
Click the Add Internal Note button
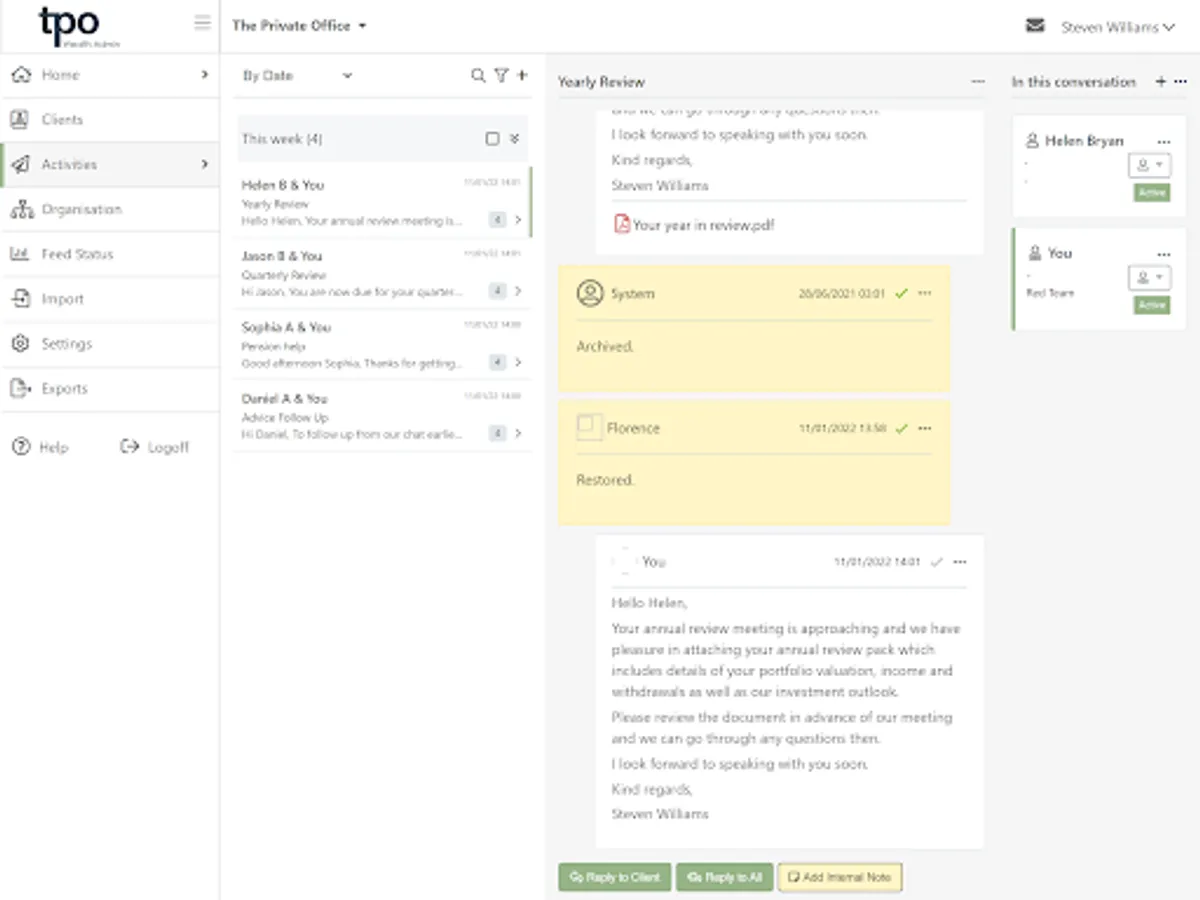(x=840, y=877)
